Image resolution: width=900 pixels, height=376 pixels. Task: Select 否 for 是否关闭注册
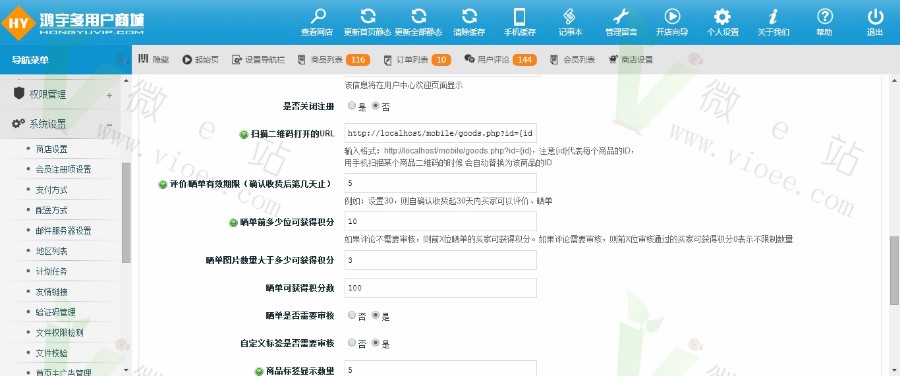(376, 106)
